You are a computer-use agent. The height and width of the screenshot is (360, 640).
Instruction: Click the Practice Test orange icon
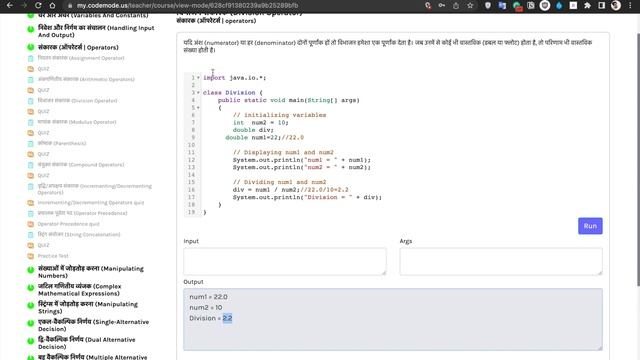pyautogui.click(x=31, y=256)
